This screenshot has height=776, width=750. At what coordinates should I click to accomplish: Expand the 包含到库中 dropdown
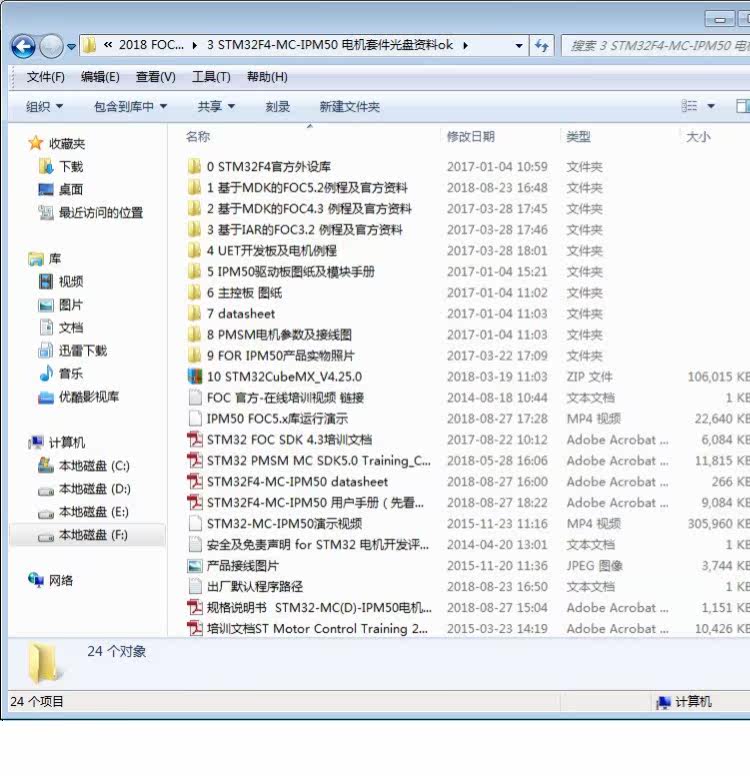click(x=131, y=106)
